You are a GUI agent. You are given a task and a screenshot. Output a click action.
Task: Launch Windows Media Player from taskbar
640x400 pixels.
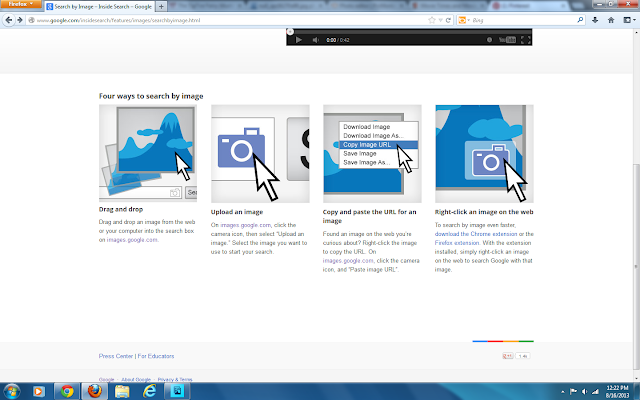[x=38, y=391]
